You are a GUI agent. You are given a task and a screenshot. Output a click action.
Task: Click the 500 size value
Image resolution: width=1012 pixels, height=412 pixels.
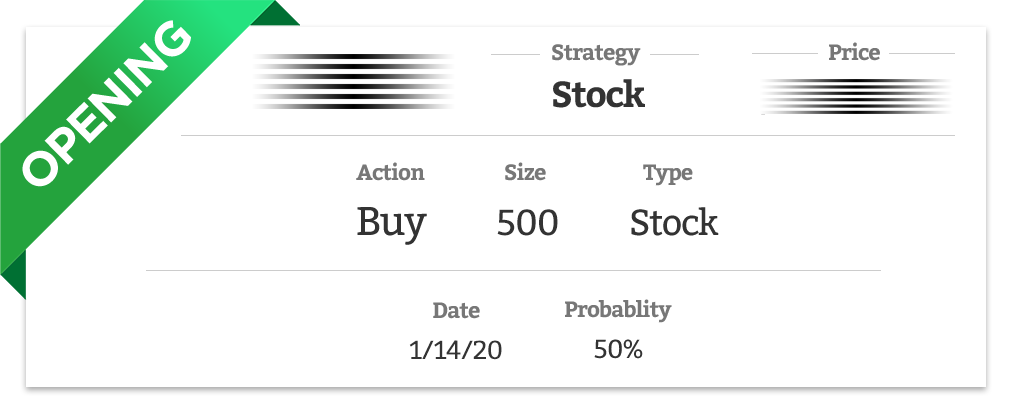click(x=527, y=223)
